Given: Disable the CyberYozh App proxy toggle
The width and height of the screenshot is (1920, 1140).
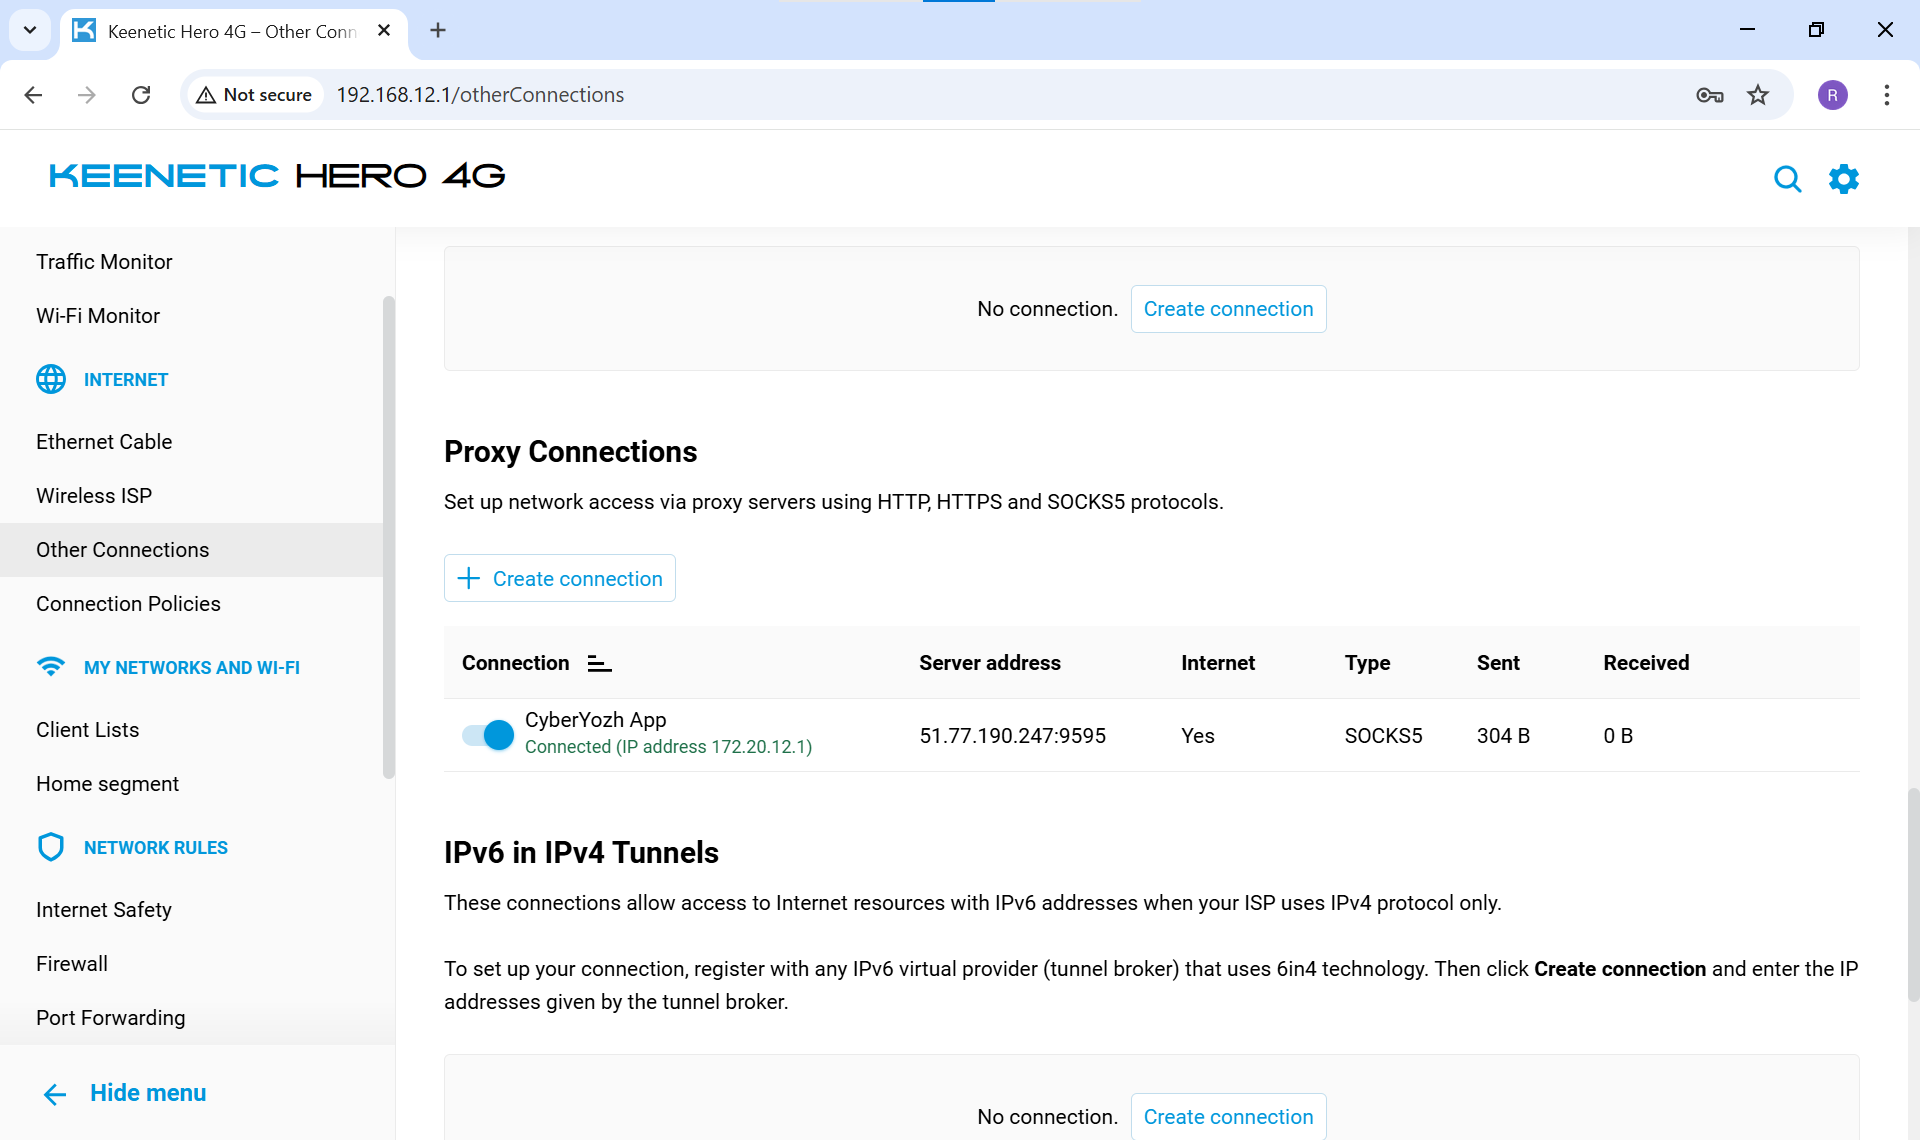Looking at the screenshot, I should [488, 735].
